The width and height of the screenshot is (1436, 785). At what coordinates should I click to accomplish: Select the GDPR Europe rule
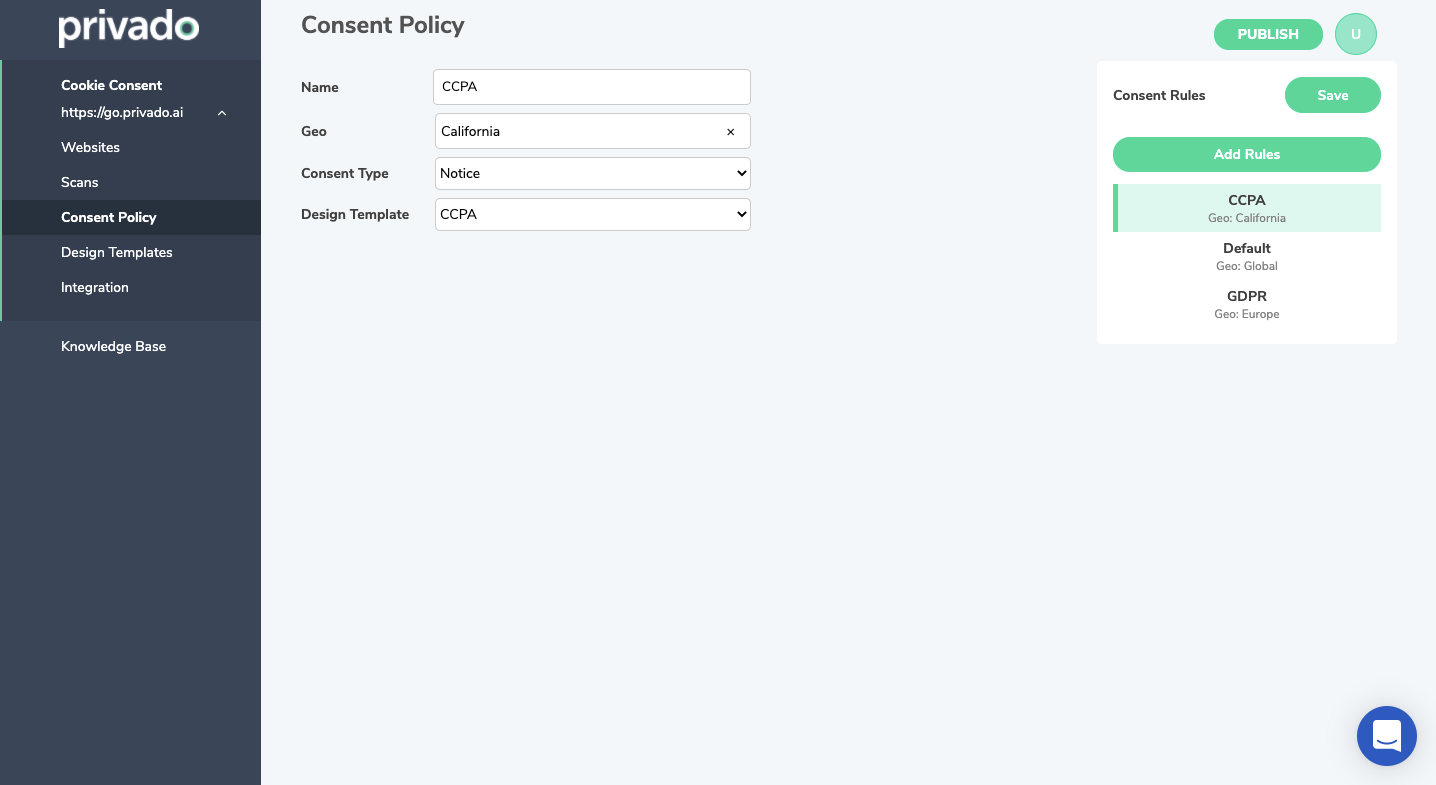click(1246, 303)
